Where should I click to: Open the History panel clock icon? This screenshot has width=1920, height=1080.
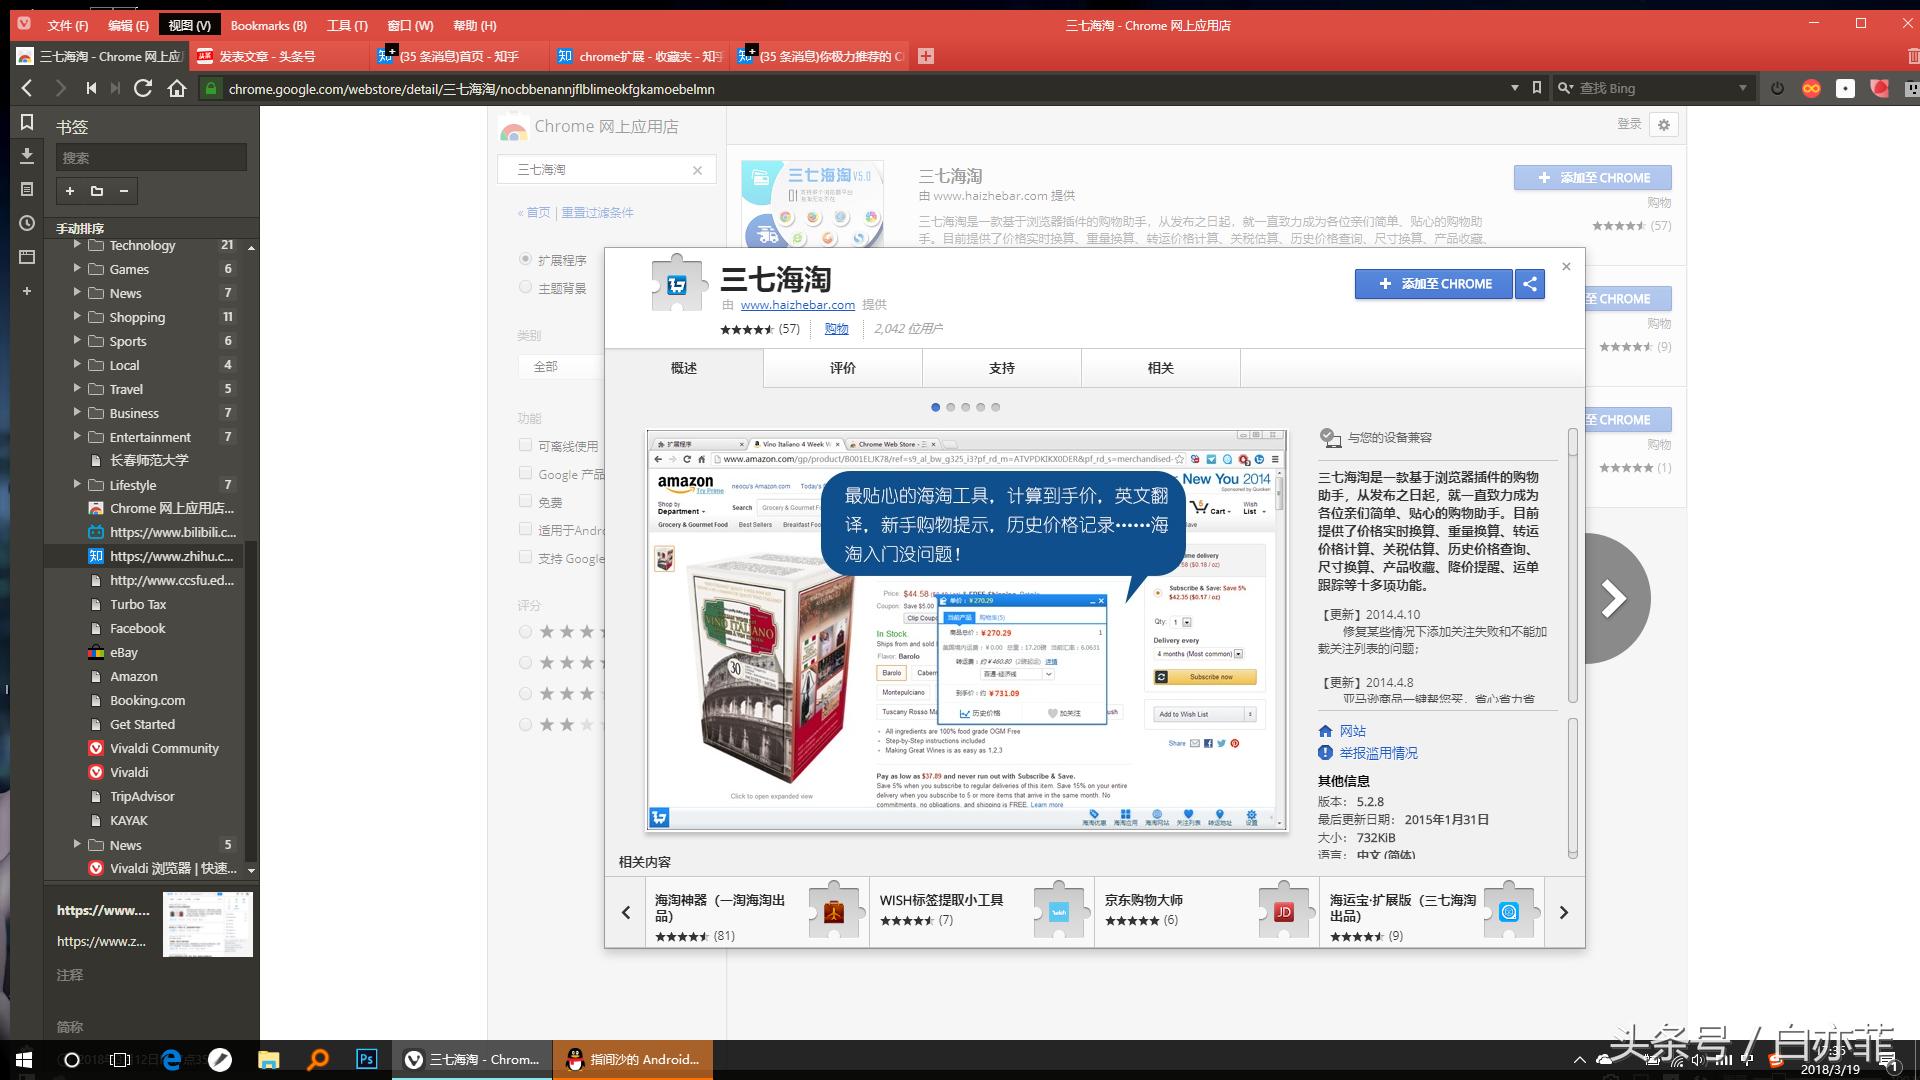(28, 222)
